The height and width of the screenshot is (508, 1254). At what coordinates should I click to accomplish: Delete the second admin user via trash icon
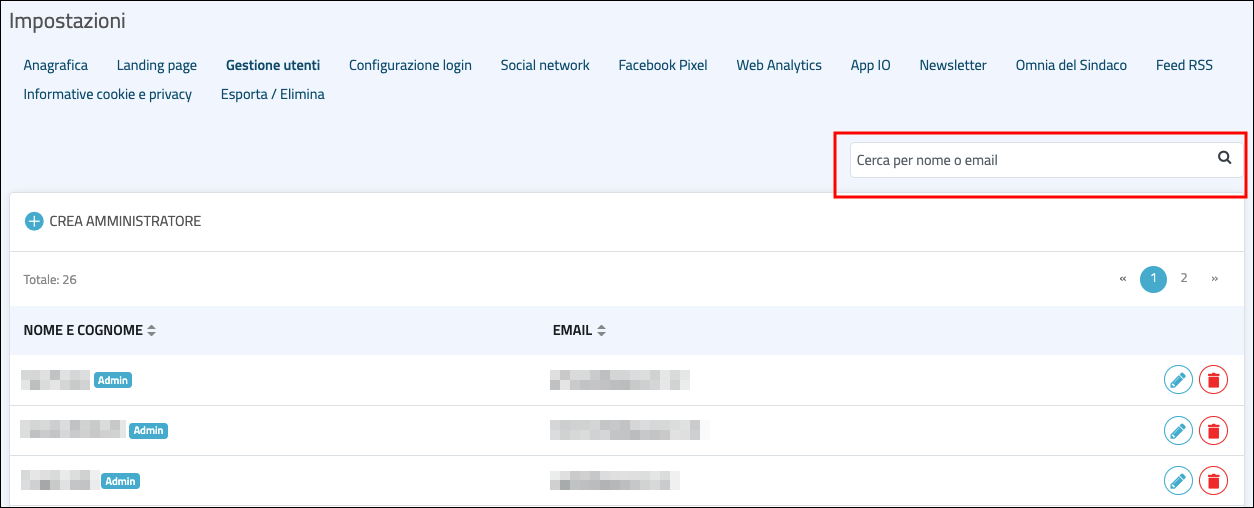[x=1213, y=431]
